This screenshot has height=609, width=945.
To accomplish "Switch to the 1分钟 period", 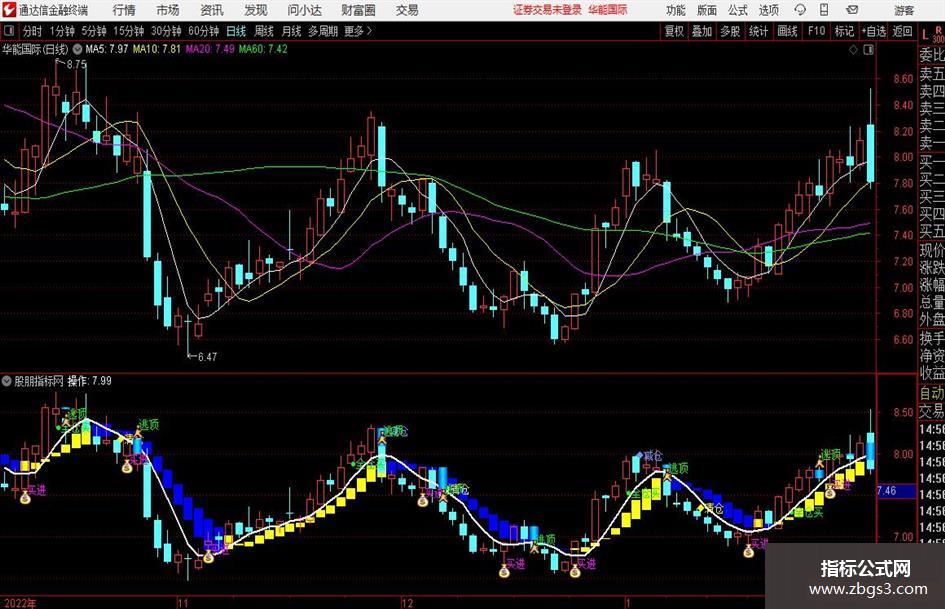I will click(x=61, y=31).
